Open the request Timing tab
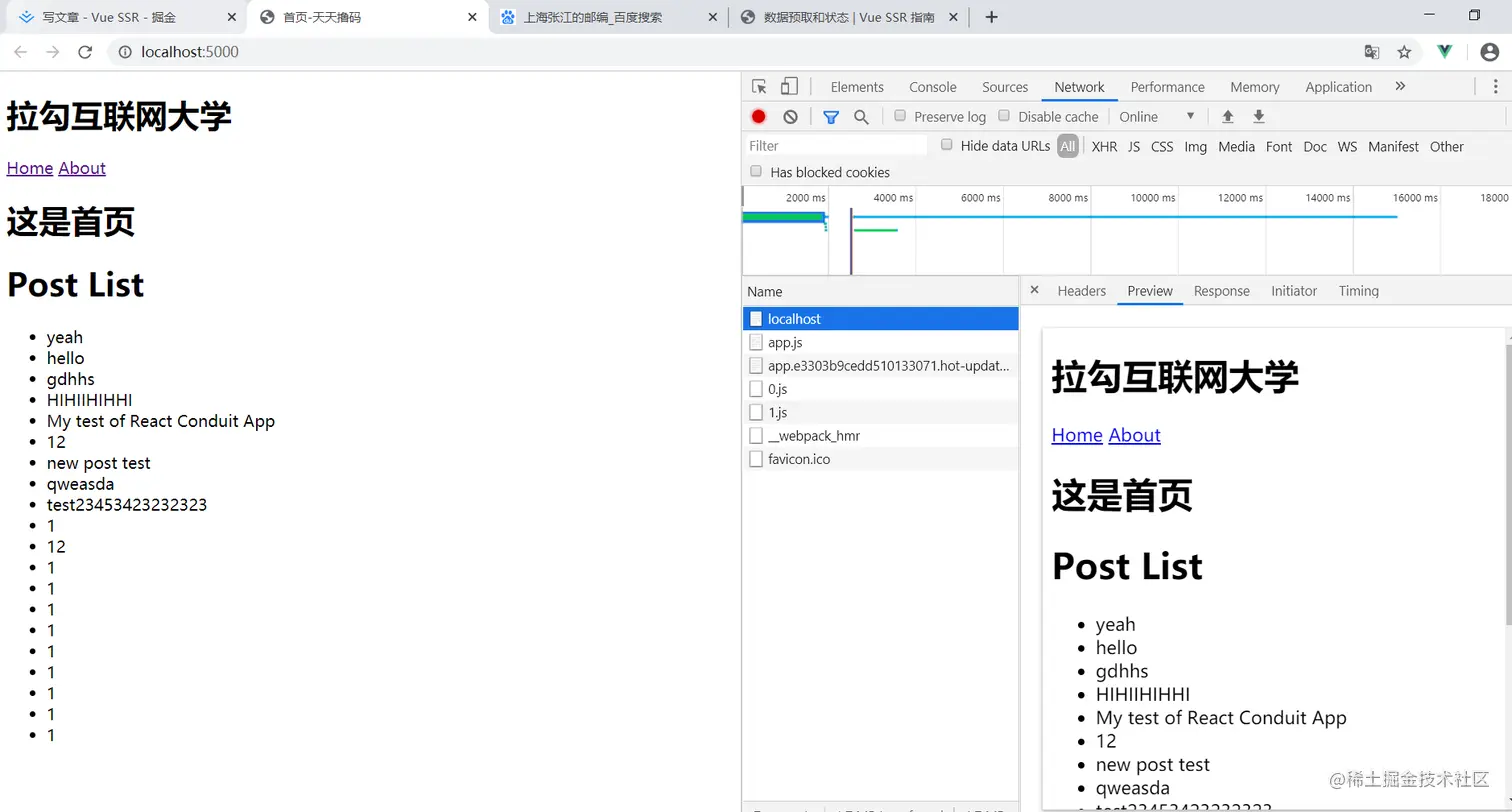This screenshot has height=812, width=1512. pos(1359,291)
